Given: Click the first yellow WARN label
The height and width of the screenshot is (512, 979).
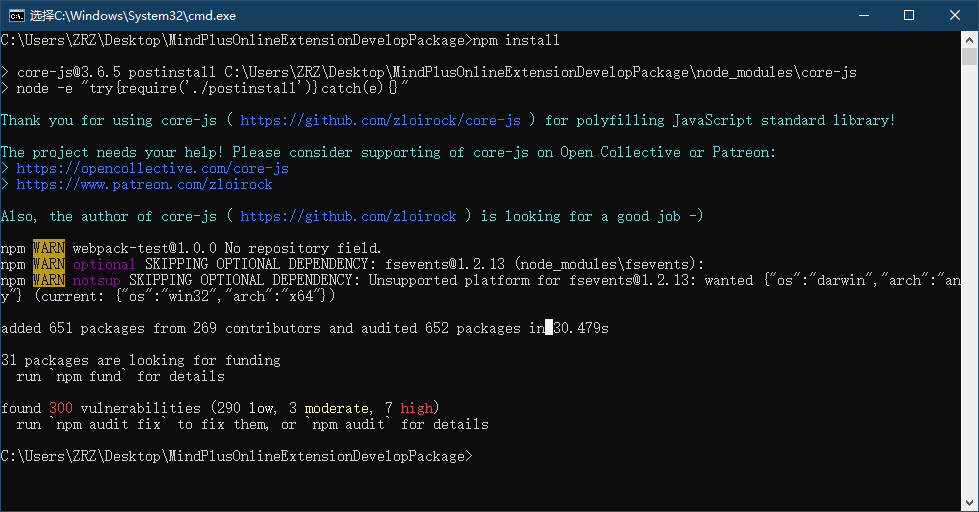Looking at the screenshot, I should point(49,248).
